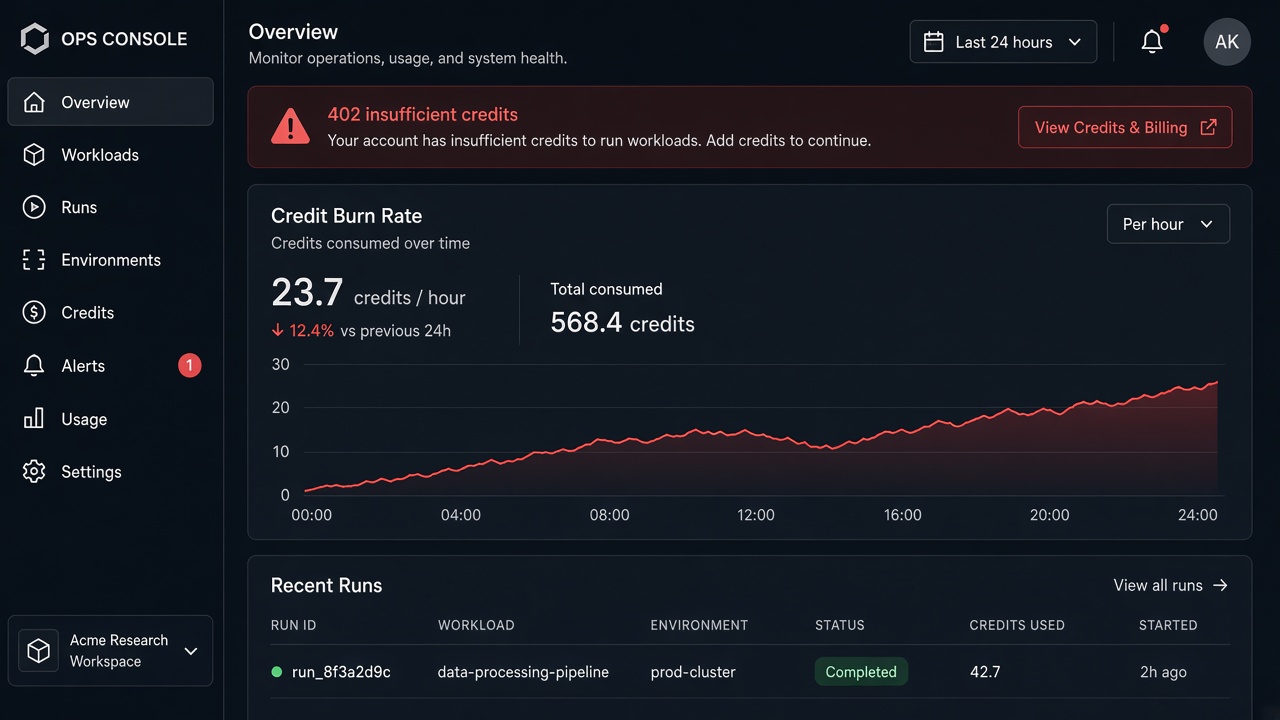Image resolution: width=1280 pixels, height=720 pixels.
Task: Open Runs in the sidebar
Action: [x=110, y=207]
